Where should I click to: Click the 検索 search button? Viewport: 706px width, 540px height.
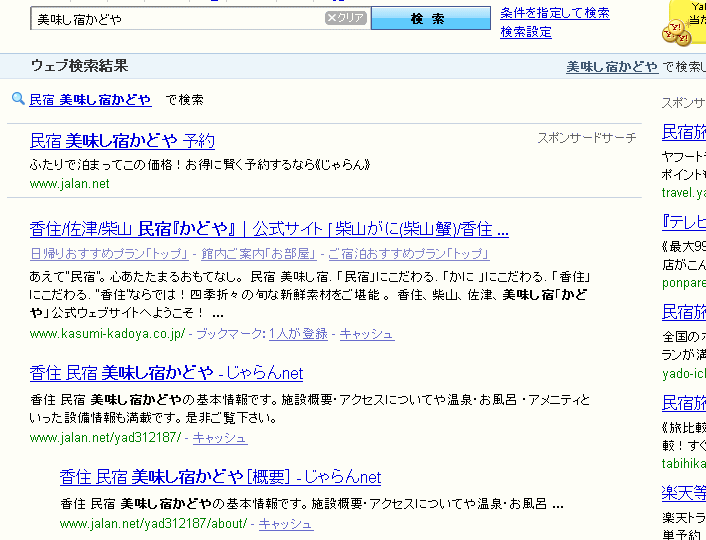[x=430, y=18]
